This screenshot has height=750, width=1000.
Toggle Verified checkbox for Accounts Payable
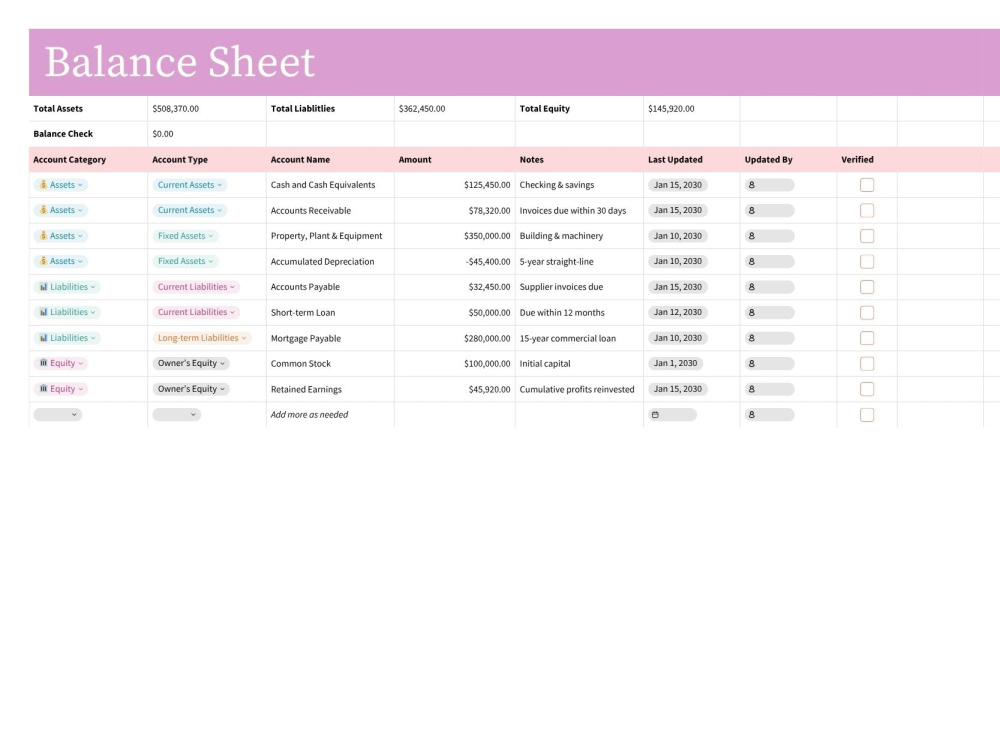pyautogui.click(x=867, y=287)
